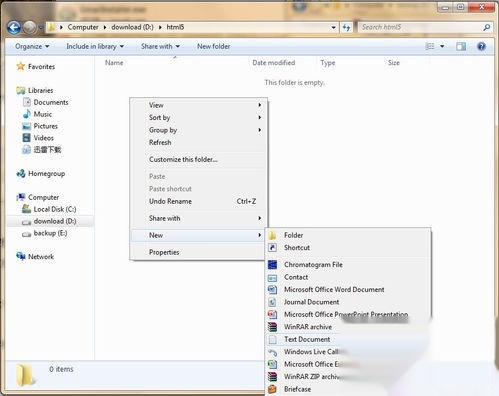Open the View submenu in context menu
499x396 pixels.
198,105
